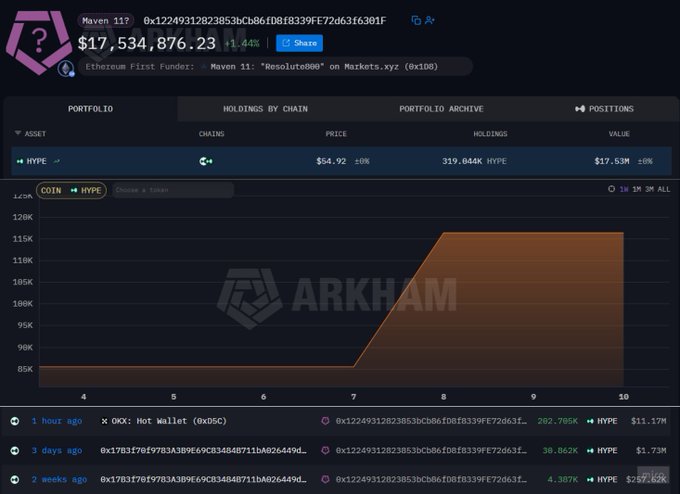This screenshot has height=494, width=680.
Task: Click the add-user follow icon beside address
Action: pyautogui.click(x=430, y=20)
